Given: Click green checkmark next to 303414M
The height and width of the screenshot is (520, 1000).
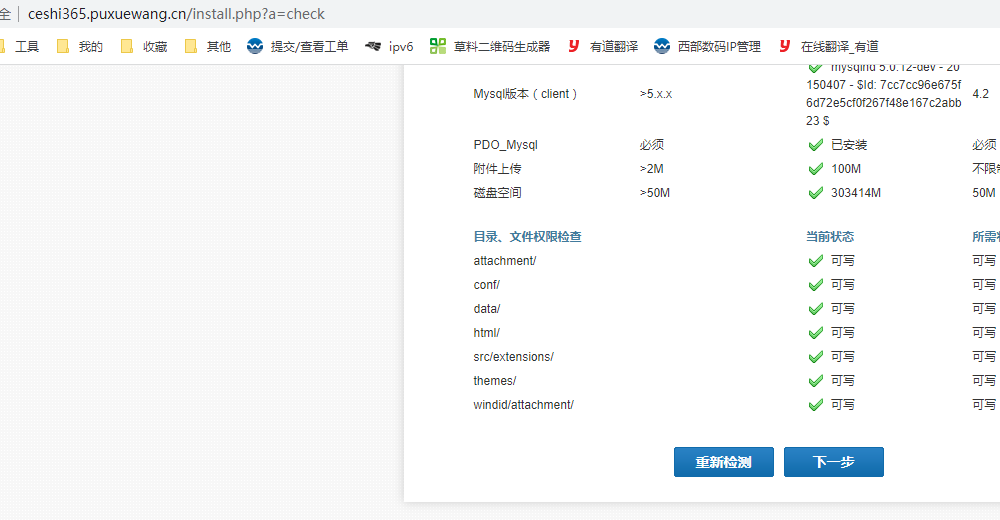Looking at the screenshot, I should pyautogui.click(x=816, y=193).
